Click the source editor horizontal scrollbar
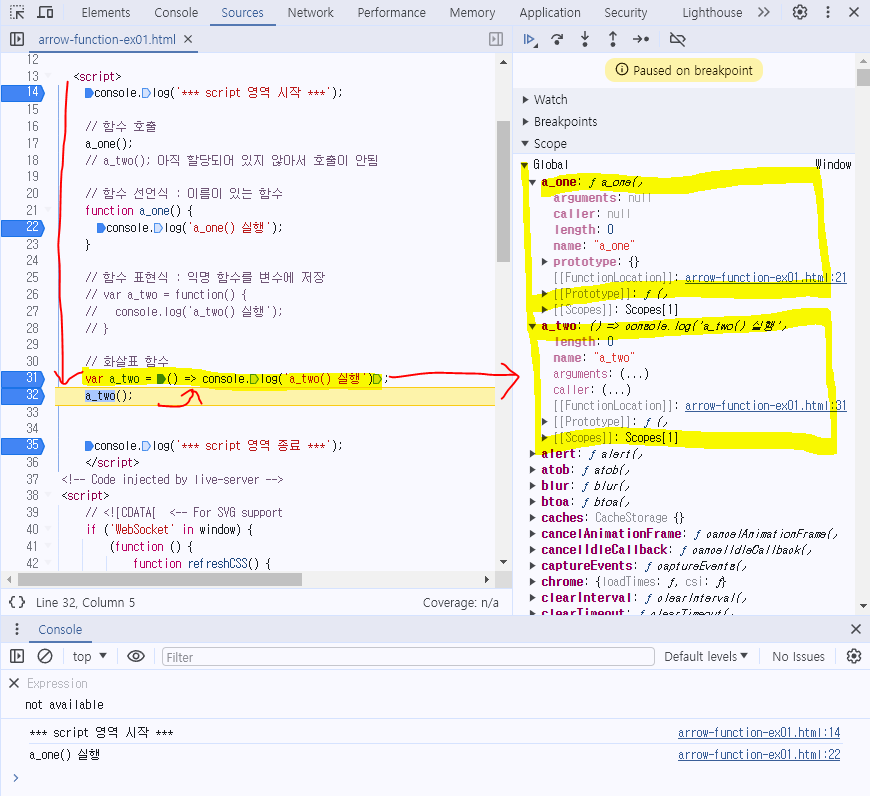870x796 pixels. tap(160, 580)
